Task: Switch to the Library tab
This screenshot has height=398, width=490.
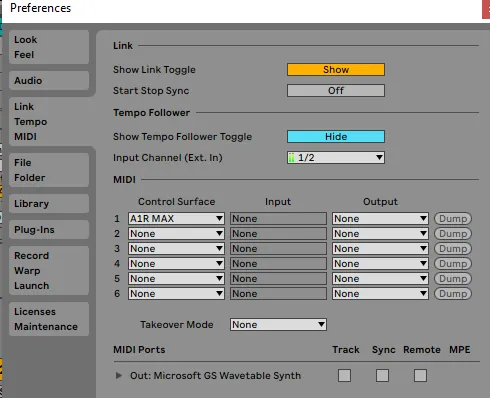Action: point(49,203)
